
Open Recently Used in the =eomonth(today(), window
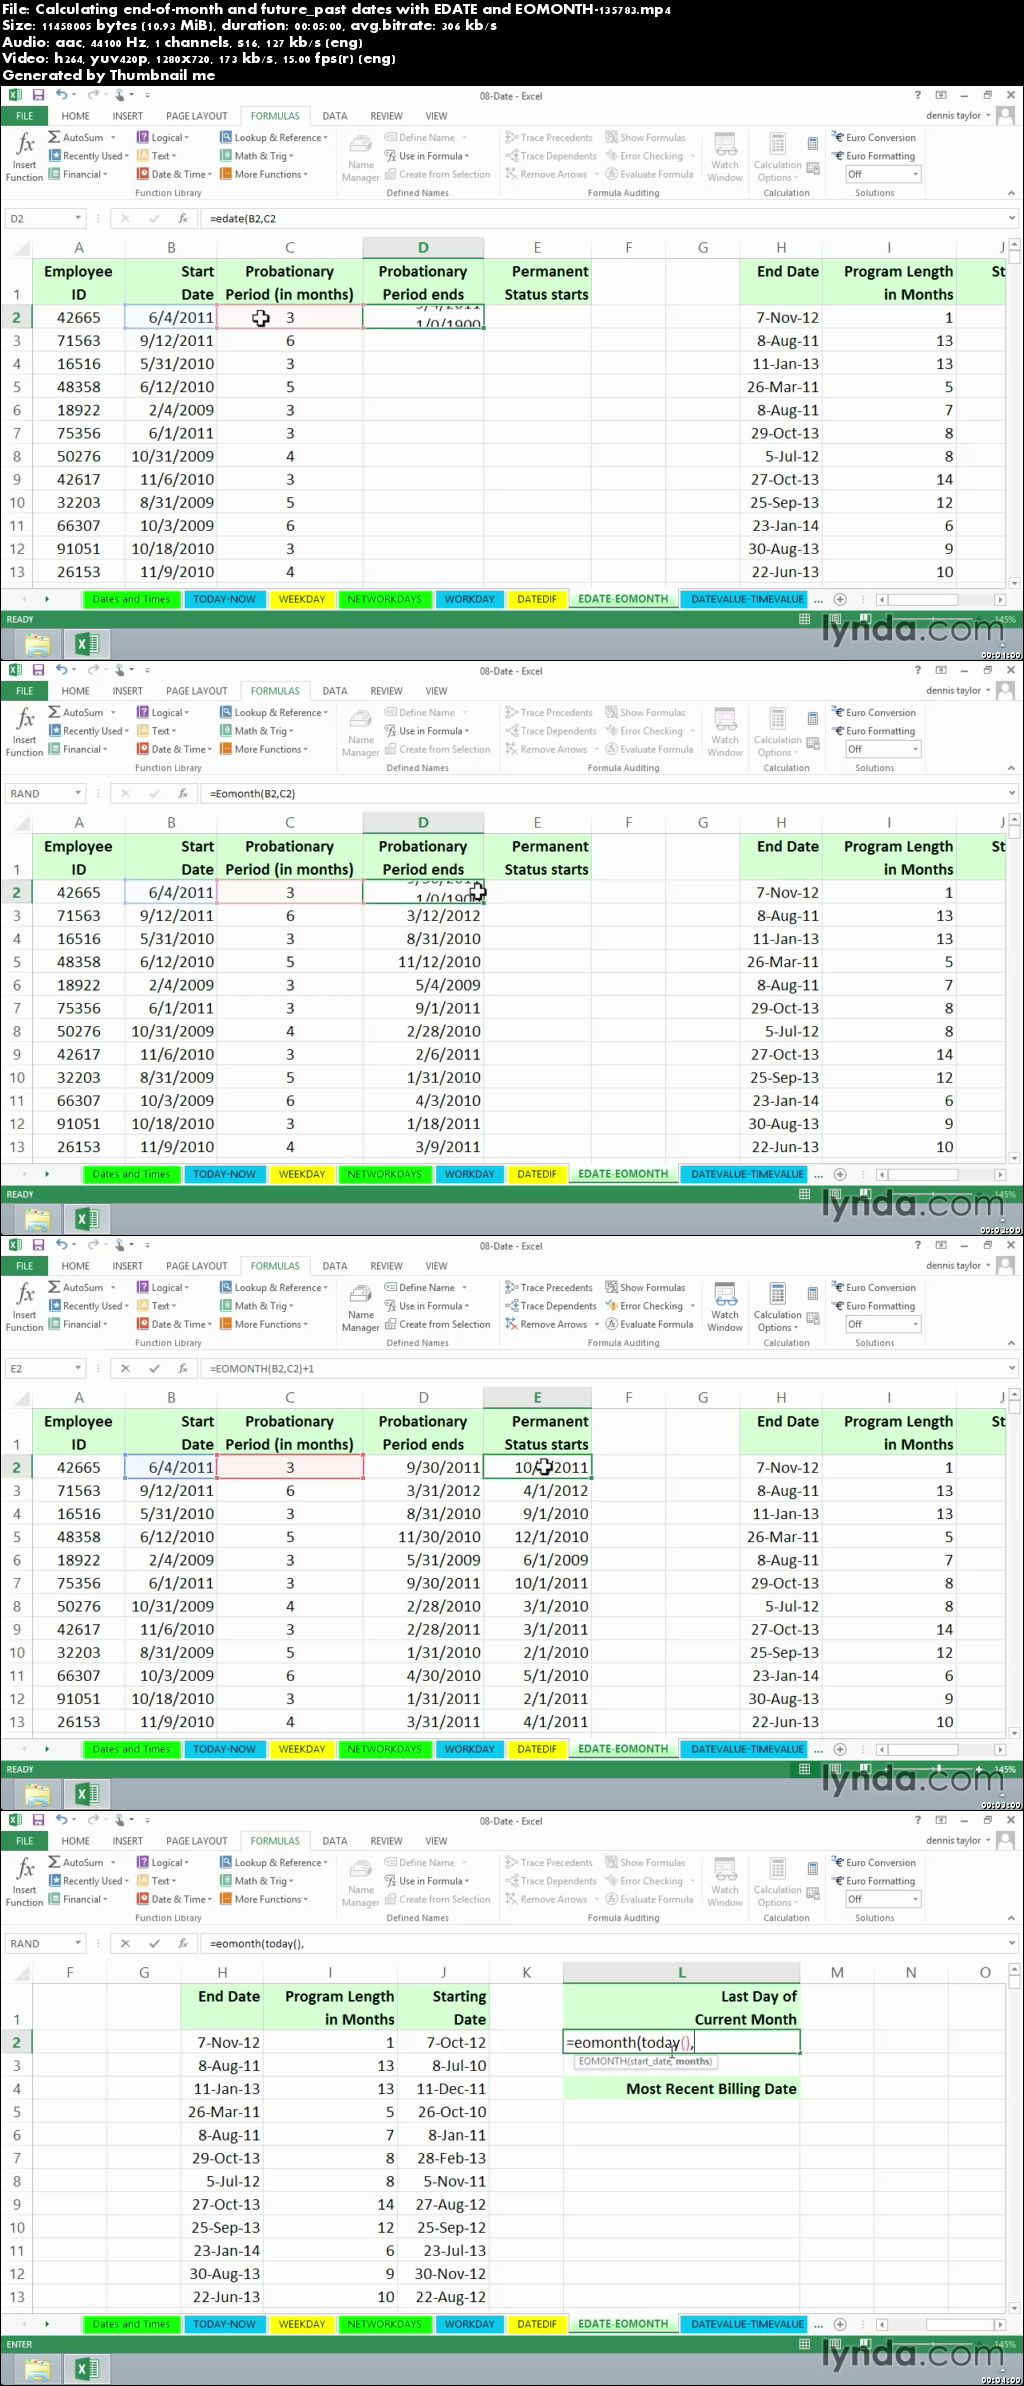(x=88, y=1881)
